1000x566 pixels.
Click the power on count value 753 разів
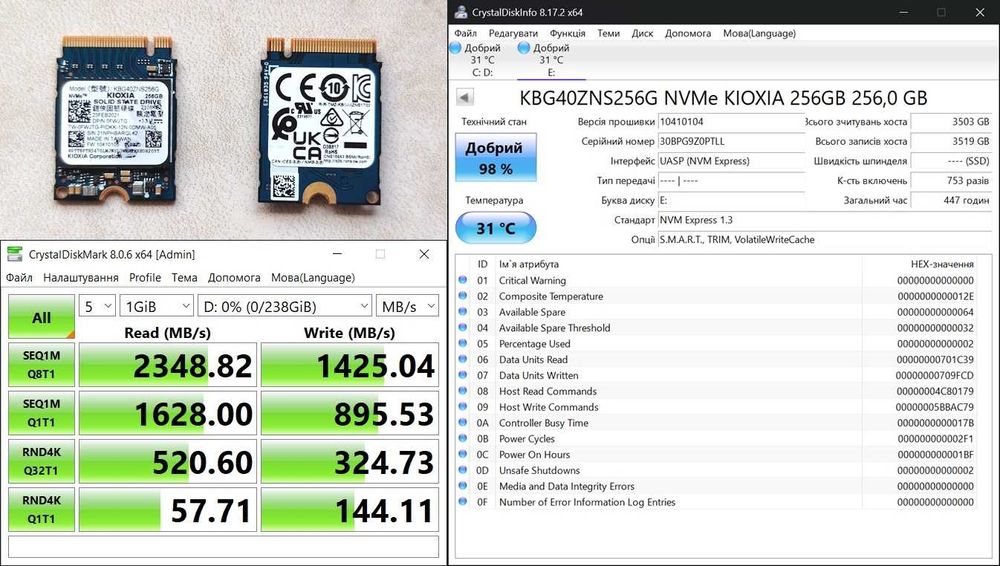click(x=951, y=181)
